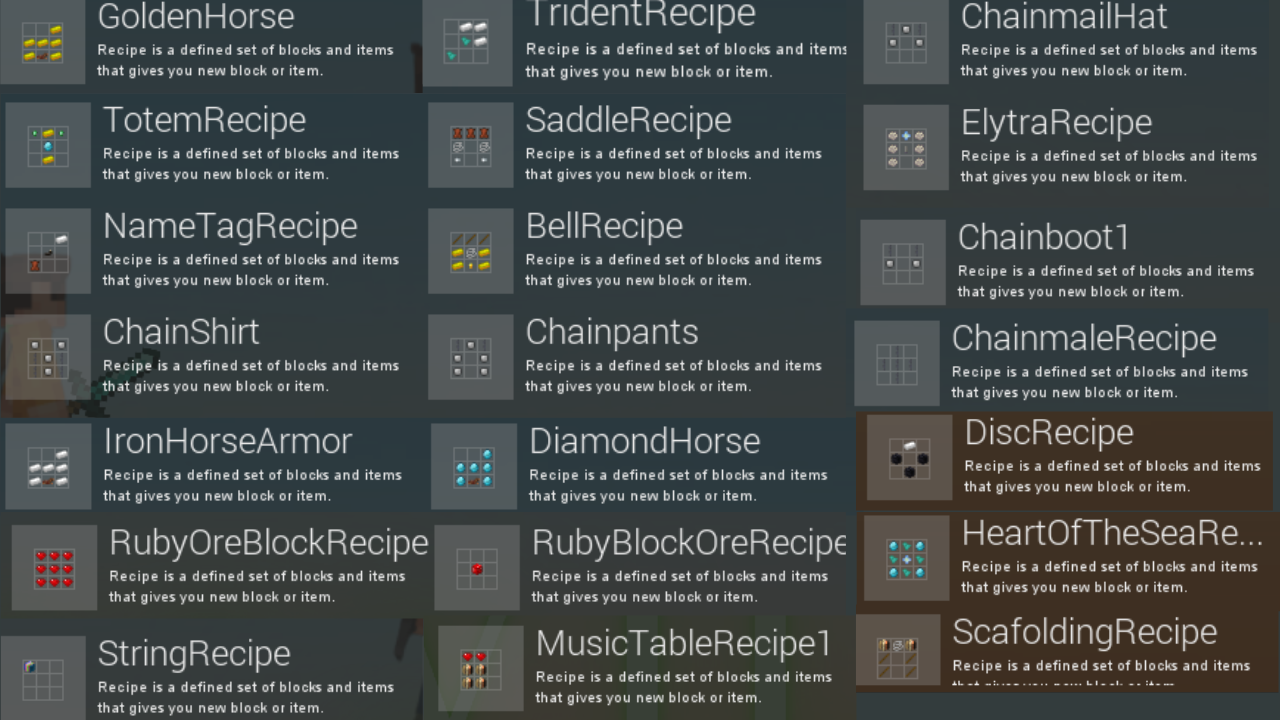The image size is (1280, 720).
Task: Click the SaddleRecipe crafting grid icon
Action: (x=471, y=145)
